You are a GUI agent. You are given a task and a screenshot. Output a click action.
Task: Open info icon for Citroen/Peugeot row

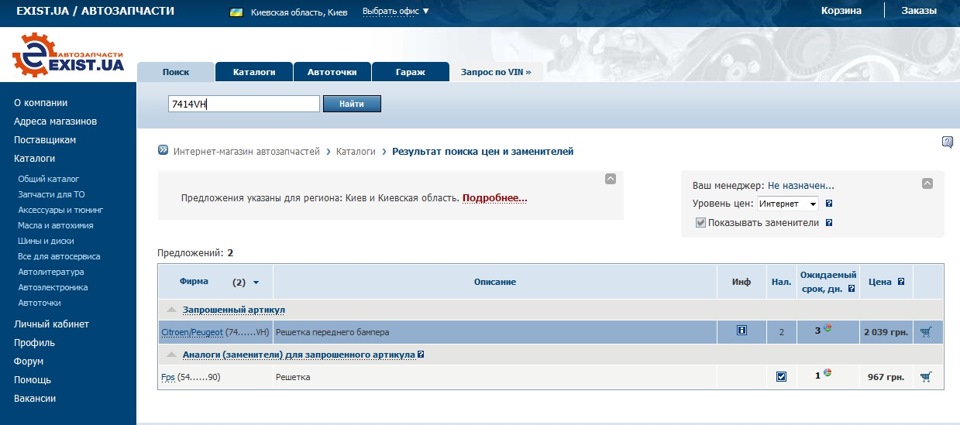[742, 331]
